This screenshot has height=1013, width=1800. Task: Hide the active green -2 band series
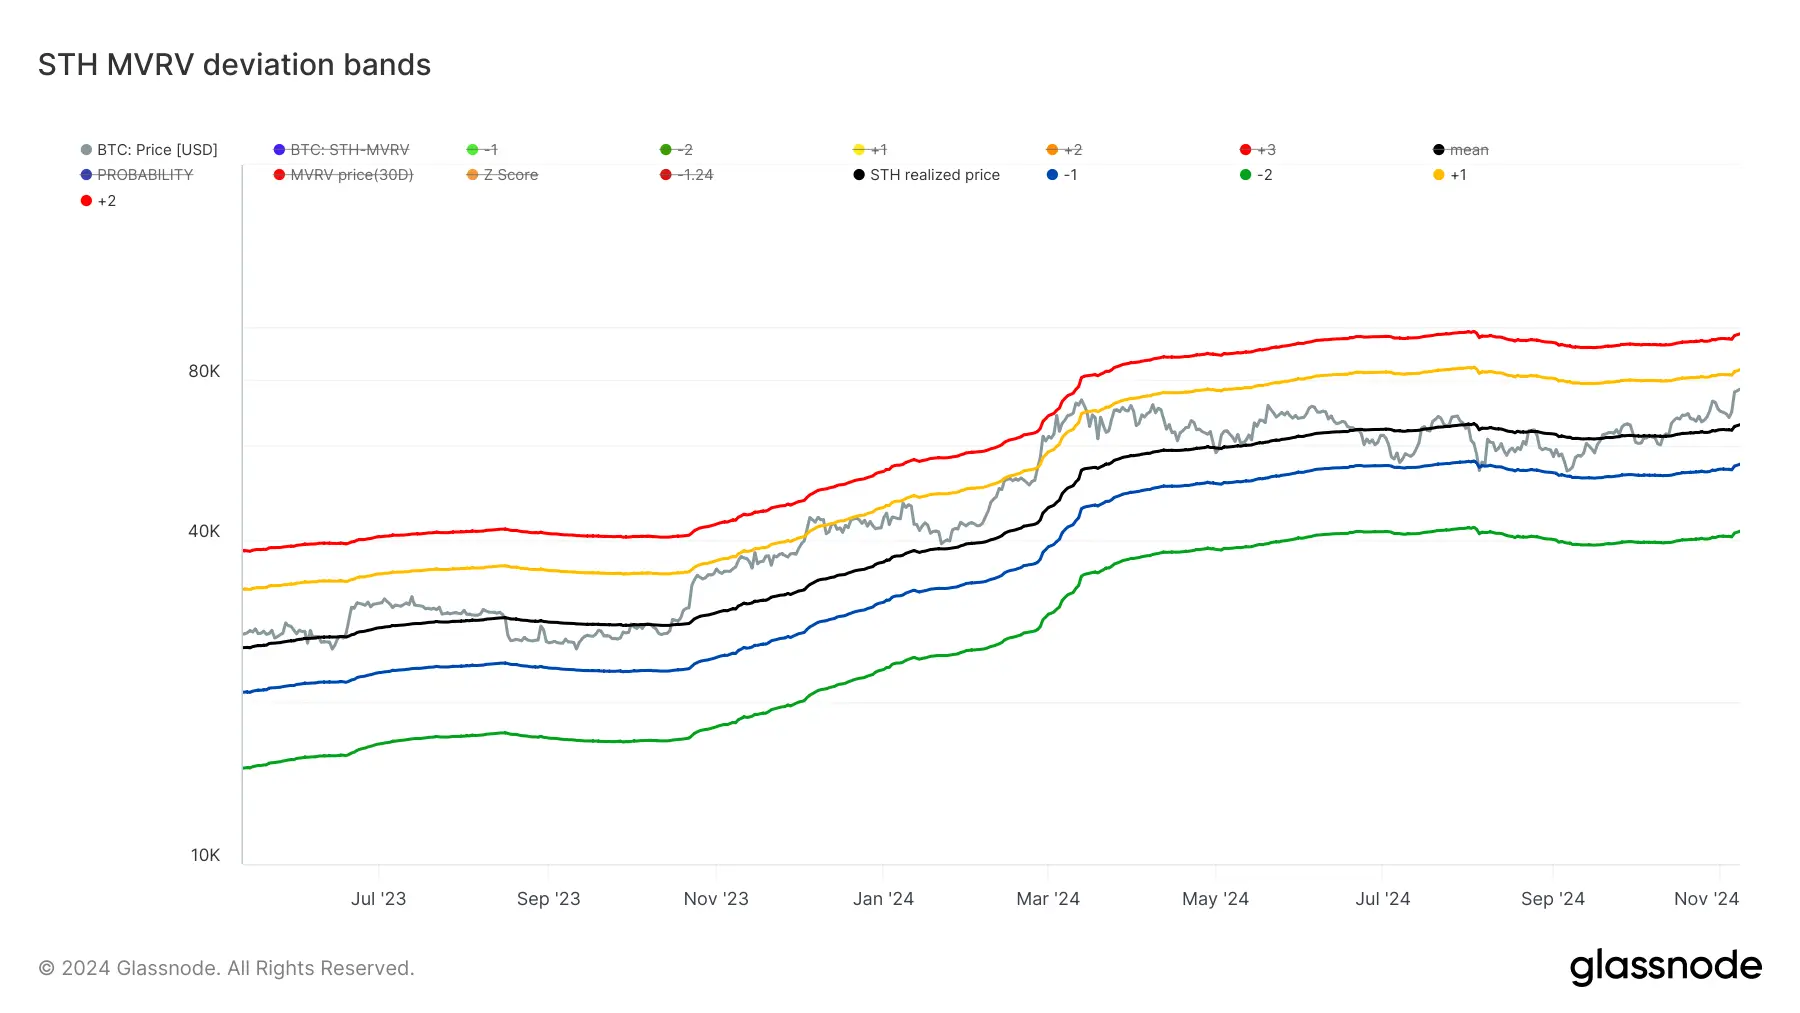1256,175
